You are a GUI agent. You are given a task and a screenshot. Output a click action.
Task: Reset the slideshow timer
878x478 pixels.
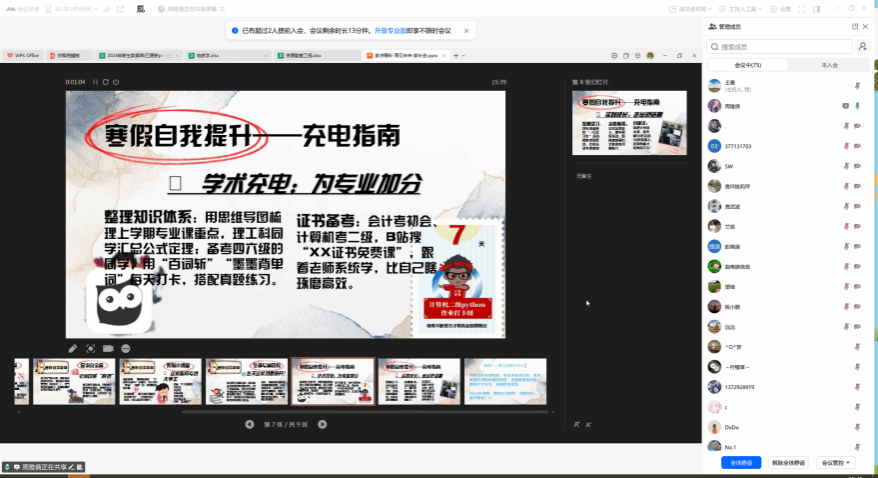coord(105,81)
